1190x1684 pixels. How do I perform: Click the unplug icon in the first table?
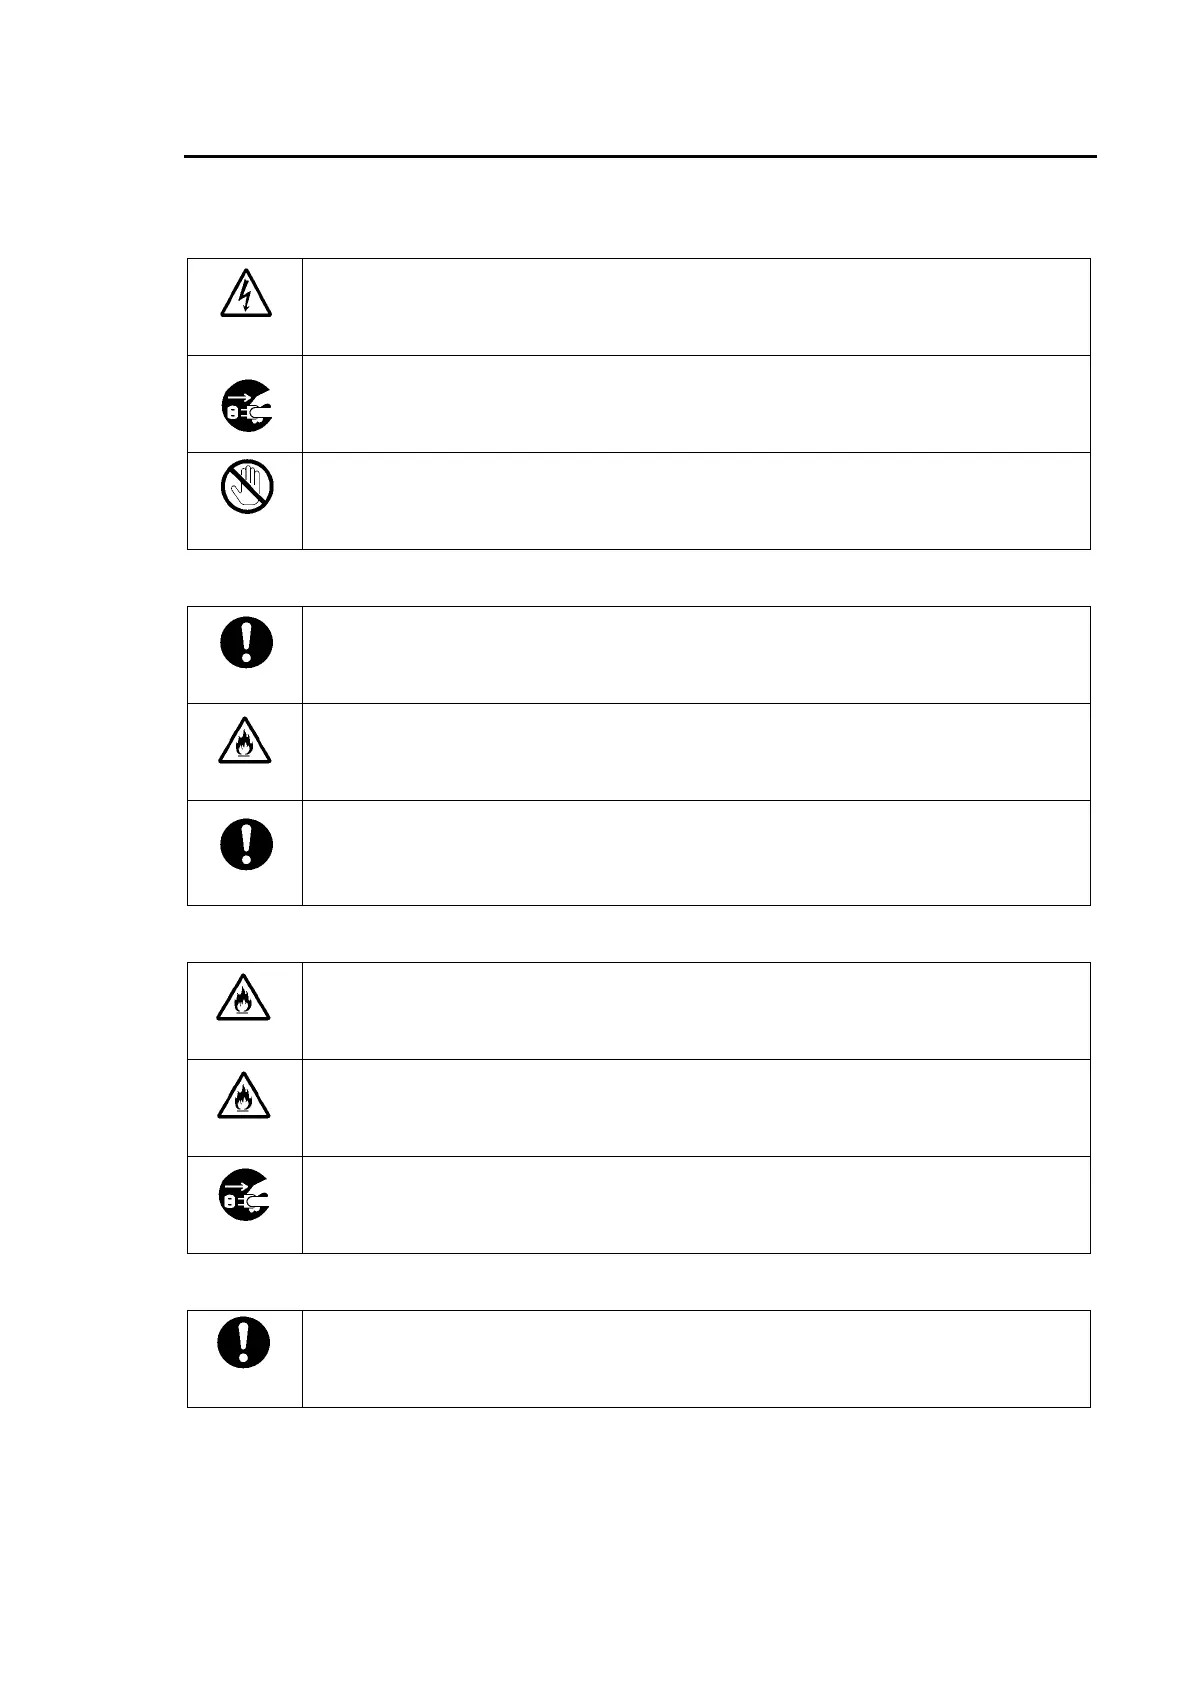(x=246, y=405)
